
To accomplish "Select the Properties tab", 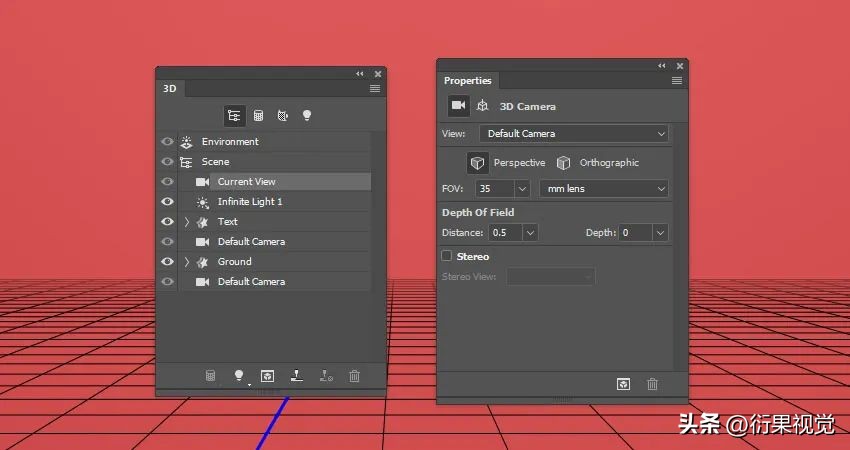I will (x=467, y=81).
